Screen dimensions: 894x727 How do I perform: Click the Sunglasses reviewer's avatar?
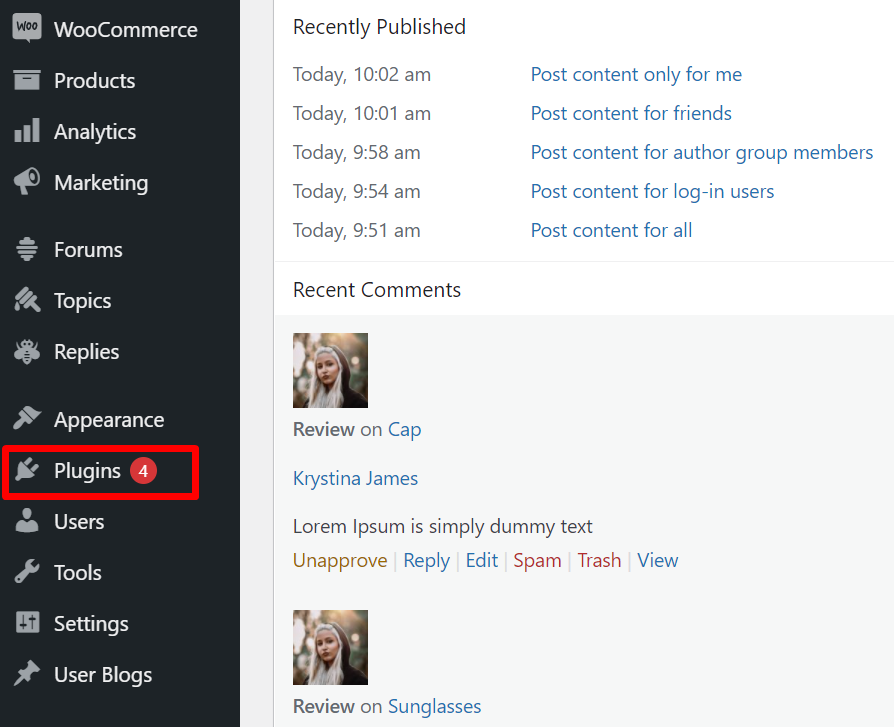(330, 647)
